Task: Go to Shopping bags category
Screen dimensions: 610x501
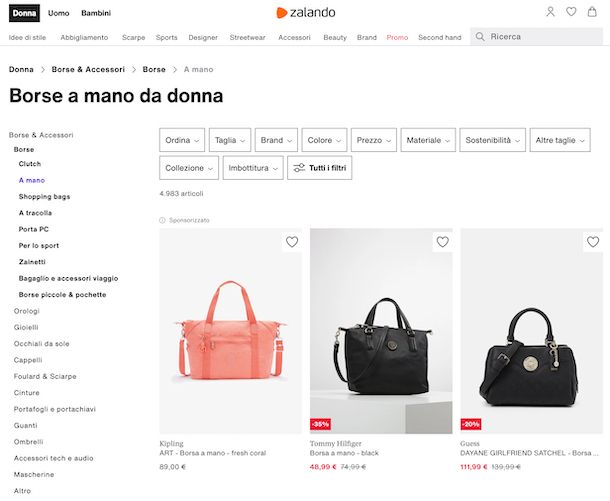Action: 44,196
